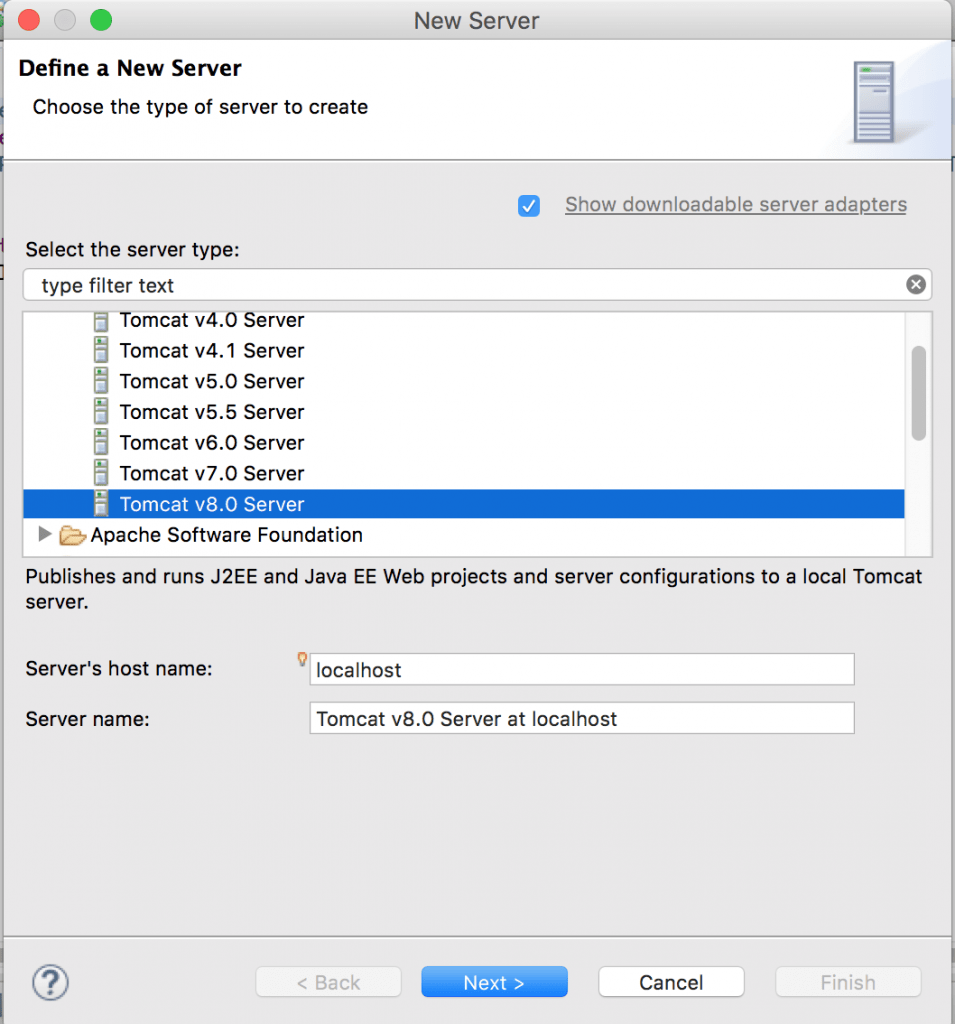Click the folder icon beside Apache Software Foundation
The image size is (955, 1024).
click(72, 535)
